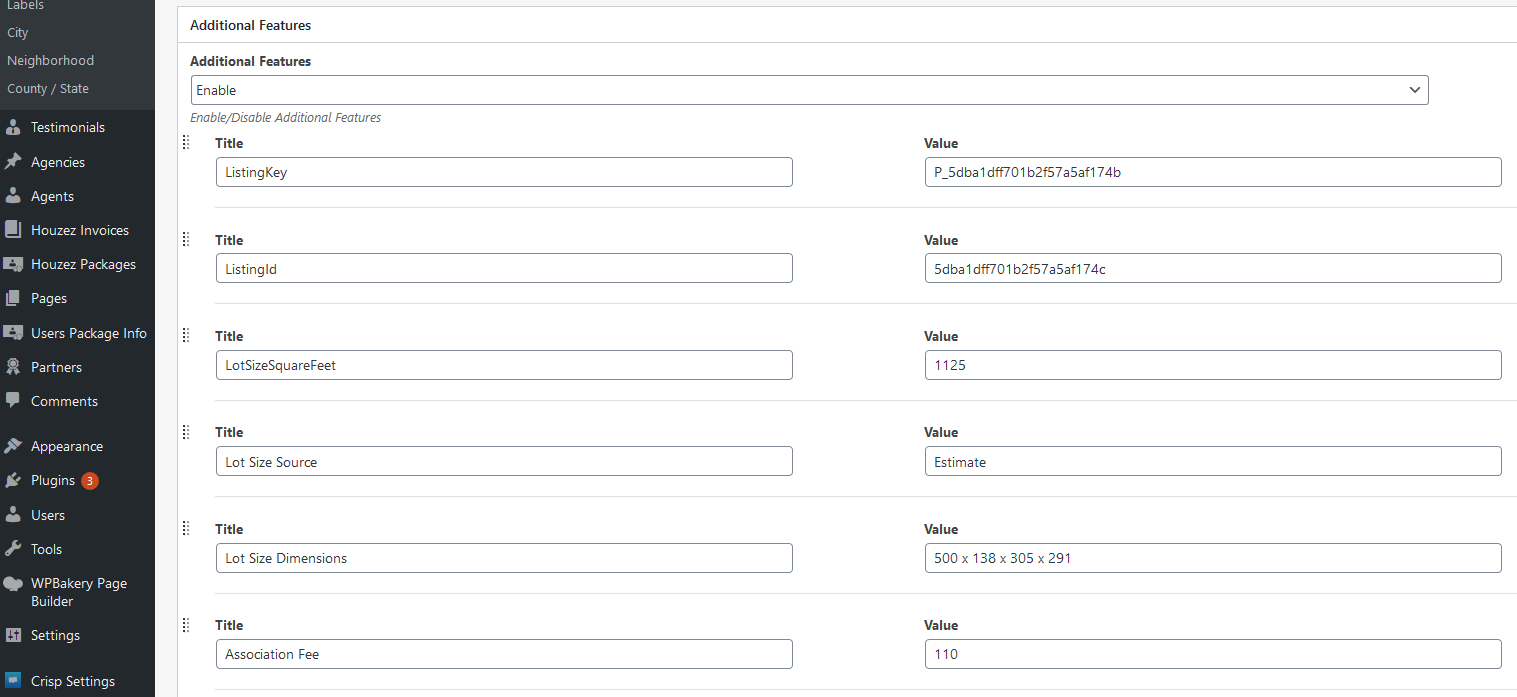Click the Association Fee title field
This screenshot has width=1517, height=697.
click(x=504, y=654)
